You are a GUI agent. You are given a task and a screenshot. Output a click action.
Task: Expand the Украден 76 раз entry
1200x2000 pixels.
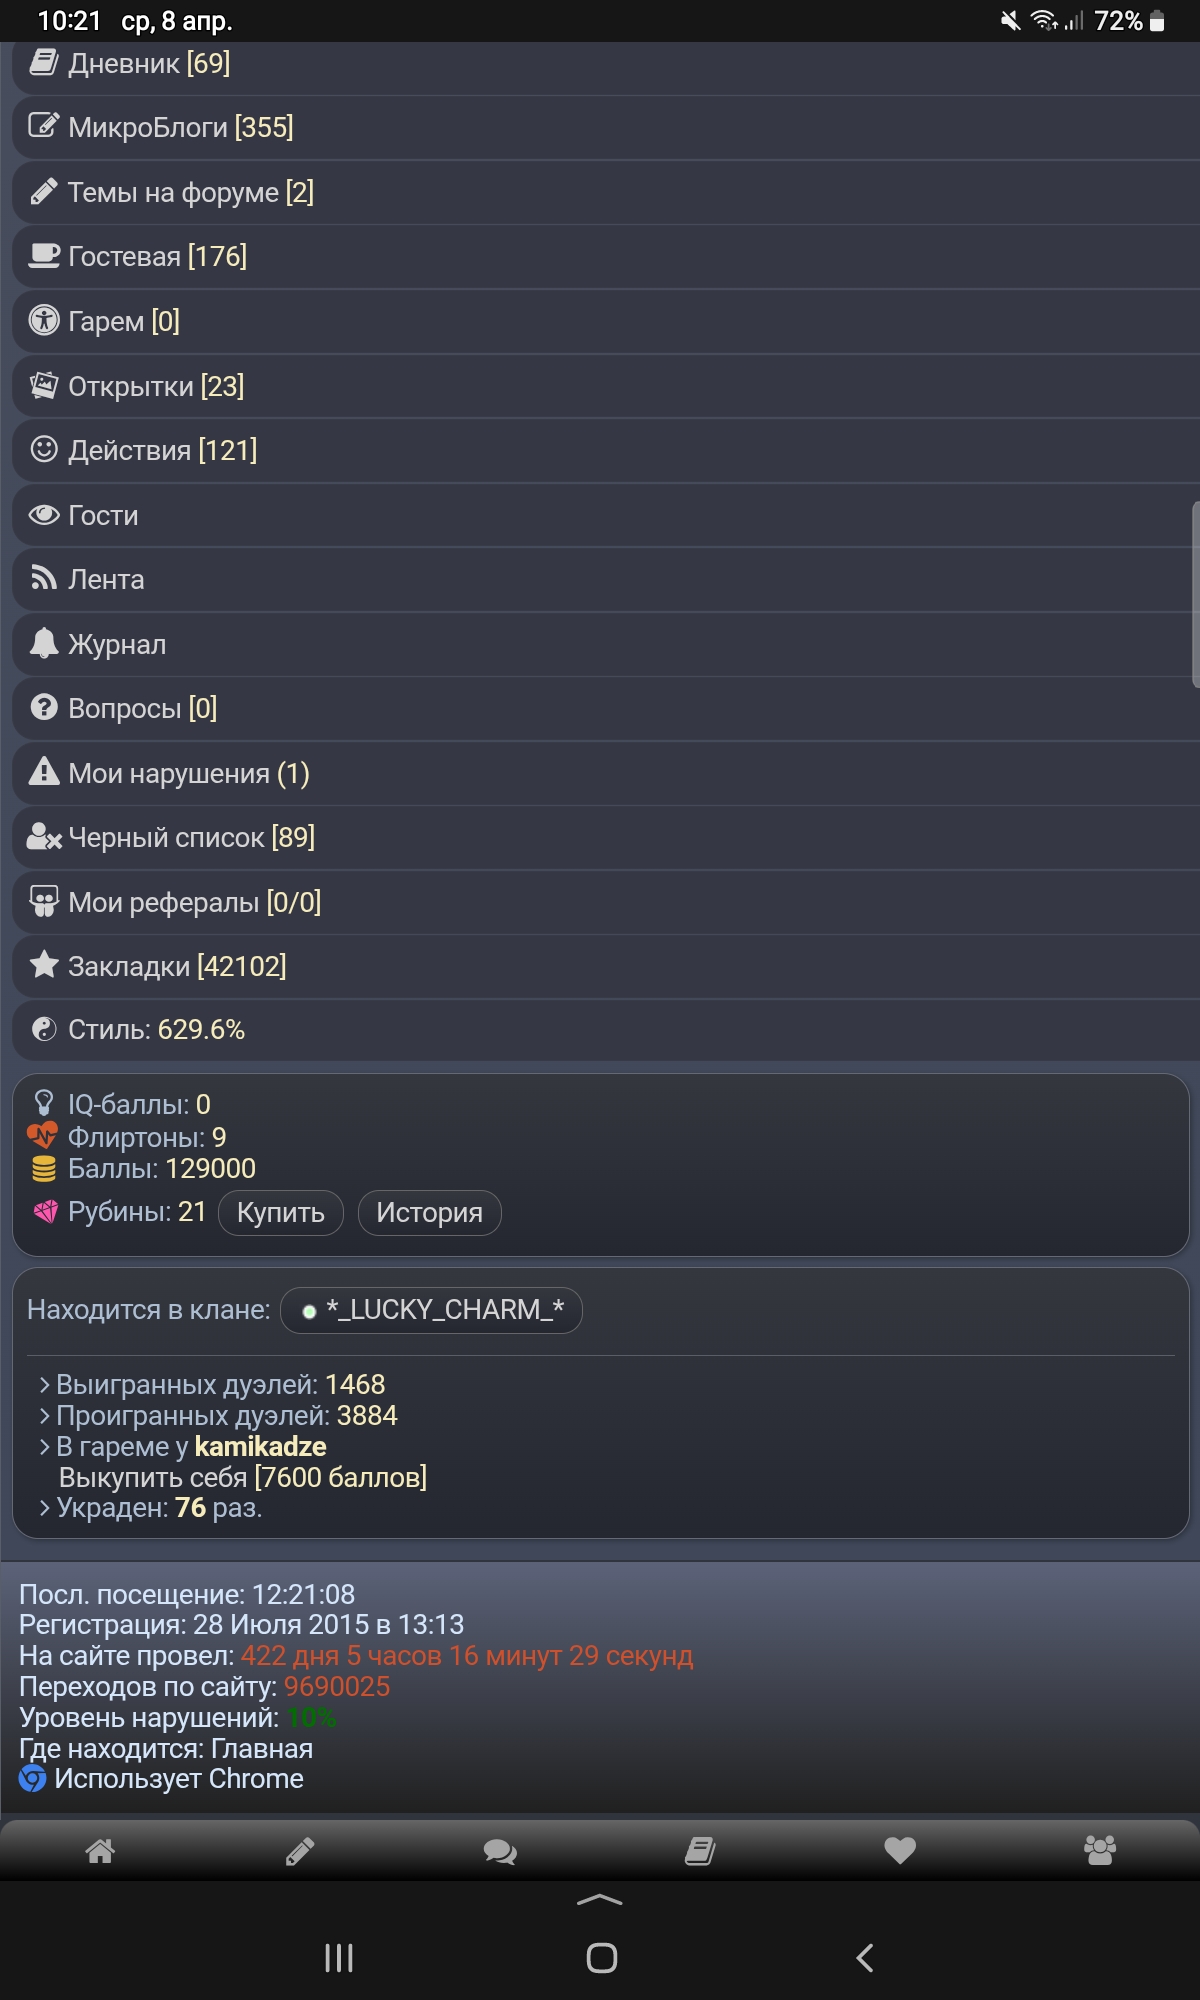151,1508
